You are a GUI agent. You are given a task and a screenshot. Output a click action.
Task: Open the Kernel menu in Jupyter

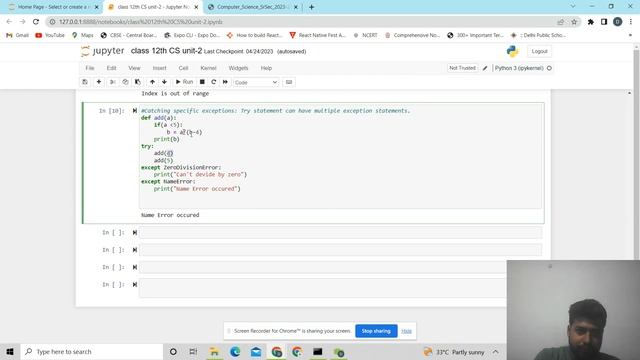pos(208,68)
